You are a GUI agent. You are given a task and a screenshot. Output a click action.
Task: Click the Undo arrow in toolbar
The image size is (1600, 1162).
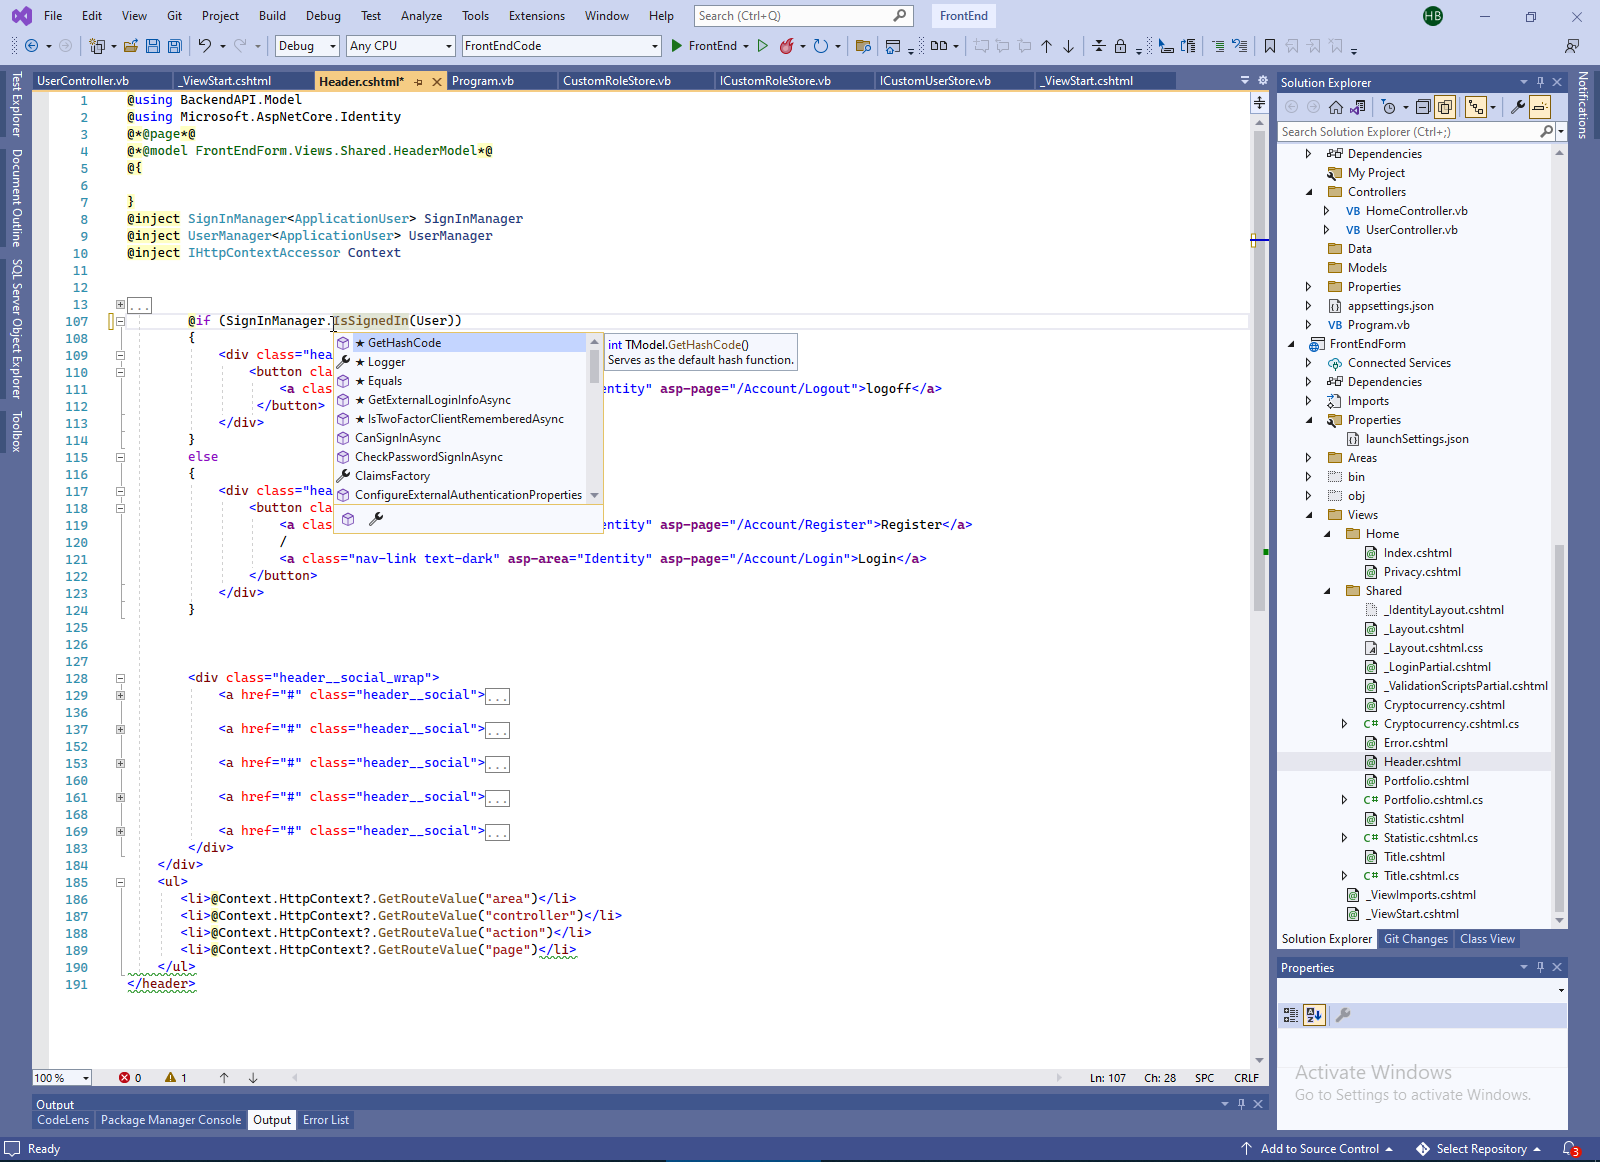pyautogui.click(x=204, y=46)
